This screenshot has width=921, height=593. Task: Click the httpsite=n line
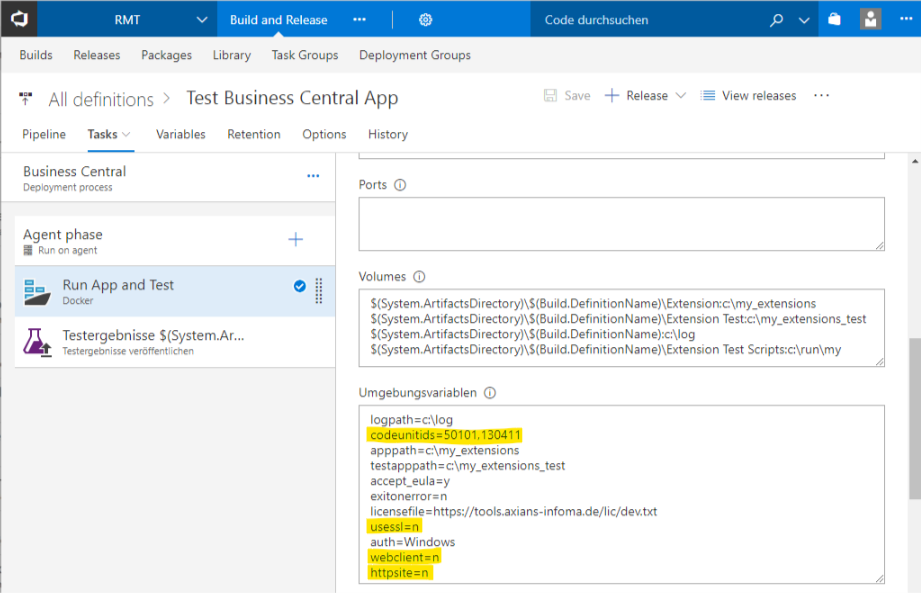399,572
